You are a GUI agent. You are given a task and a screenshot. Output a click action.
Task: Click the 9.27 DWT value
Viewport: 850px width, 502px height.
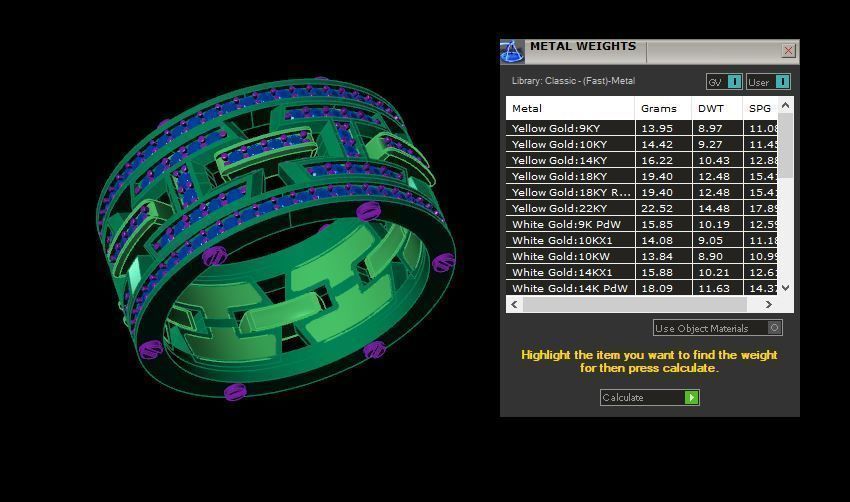click(710, 144)
